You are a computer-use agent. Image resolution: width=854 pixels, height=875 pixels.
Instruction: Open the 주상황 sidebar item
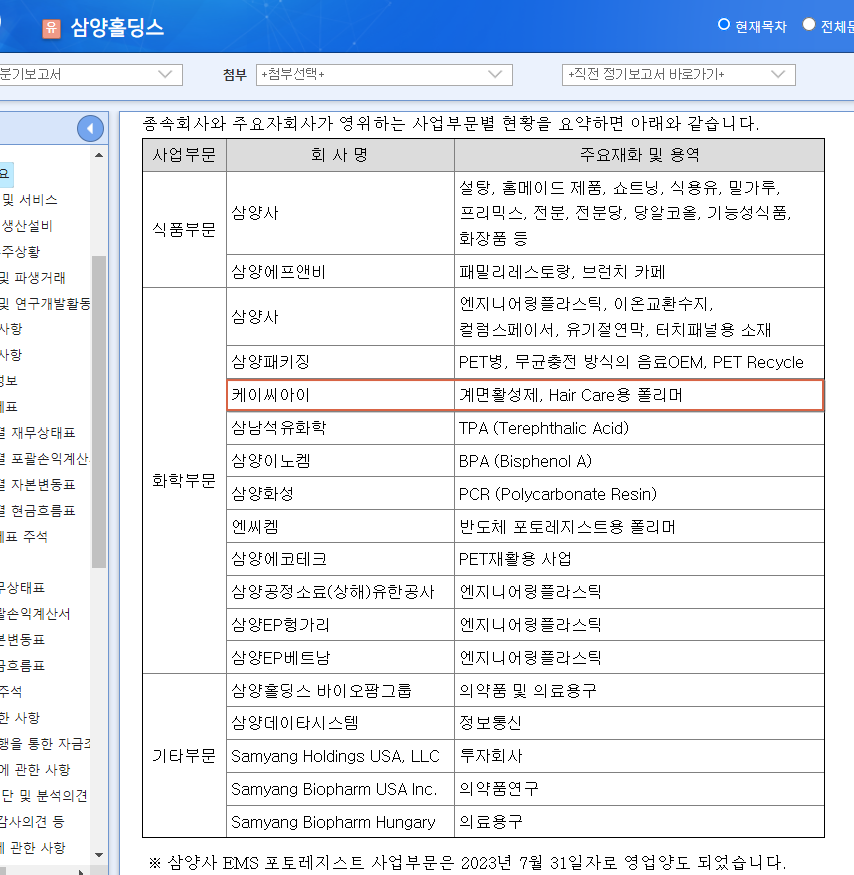(20, 252)
